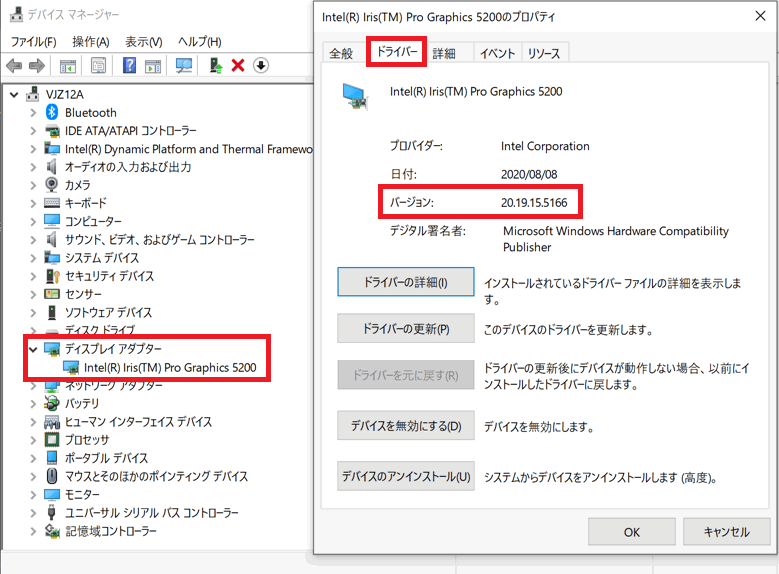Click the OK button
This screenshot has width=779, height=574.
coord(631,532)
